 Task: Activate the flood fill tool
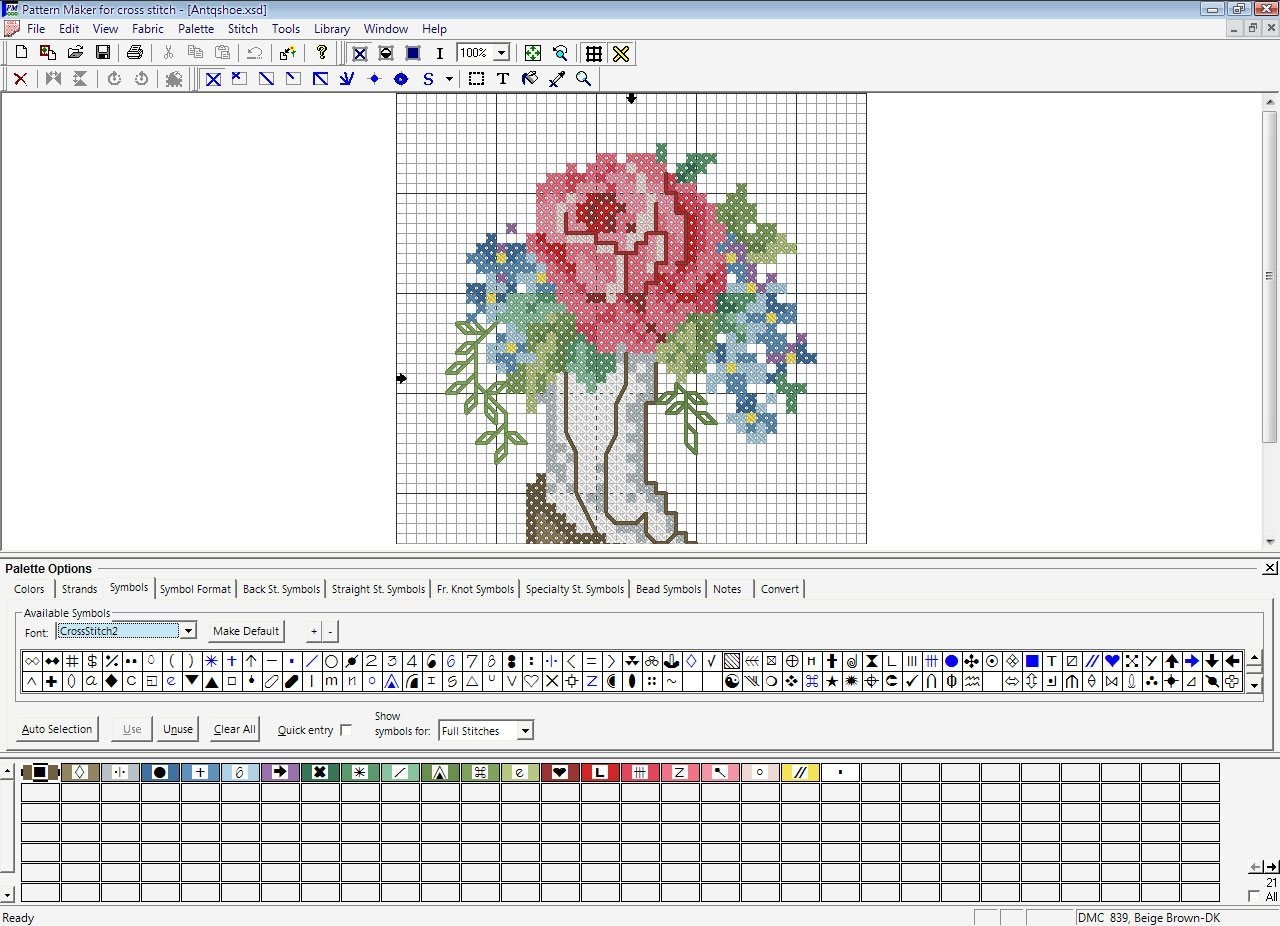tap(529, 79)
